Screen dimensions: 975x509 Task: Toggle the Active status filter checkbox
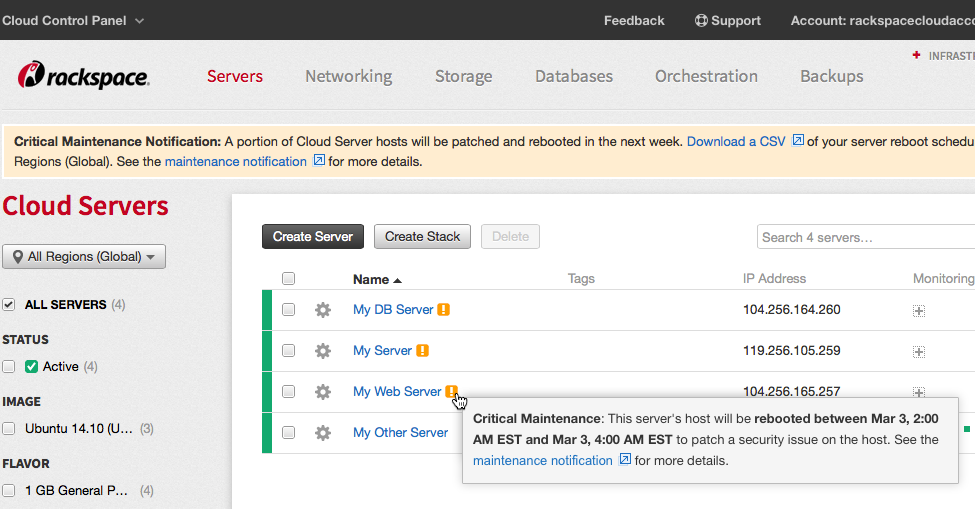[9, 367]
